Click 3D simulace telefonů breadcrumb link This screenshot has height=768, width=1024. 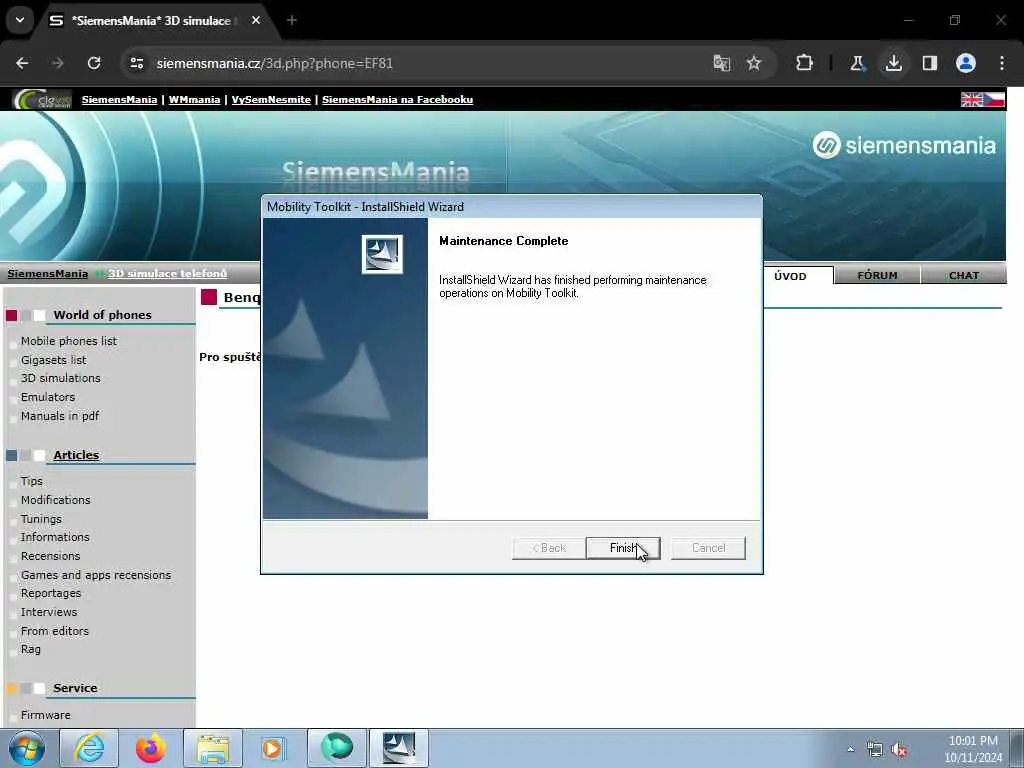point(167,274)
